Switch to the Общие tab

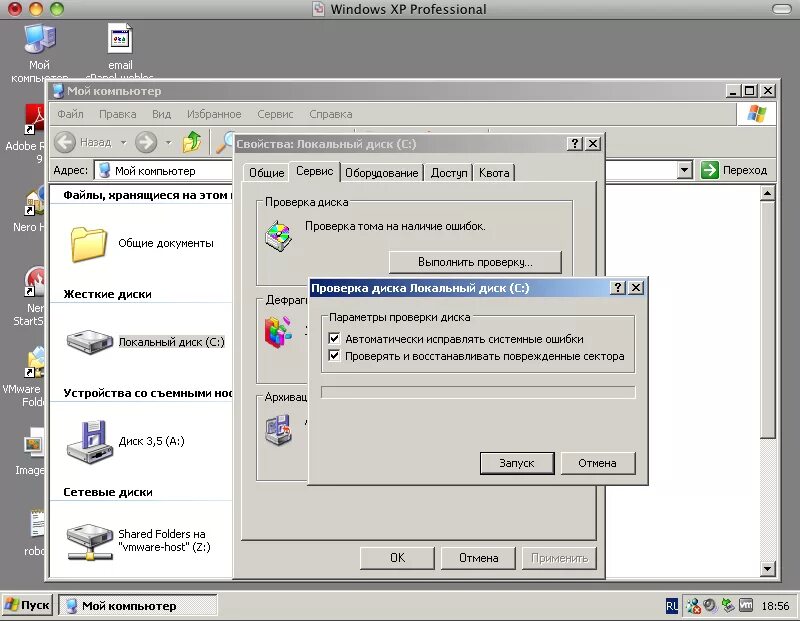pos(266,173)
